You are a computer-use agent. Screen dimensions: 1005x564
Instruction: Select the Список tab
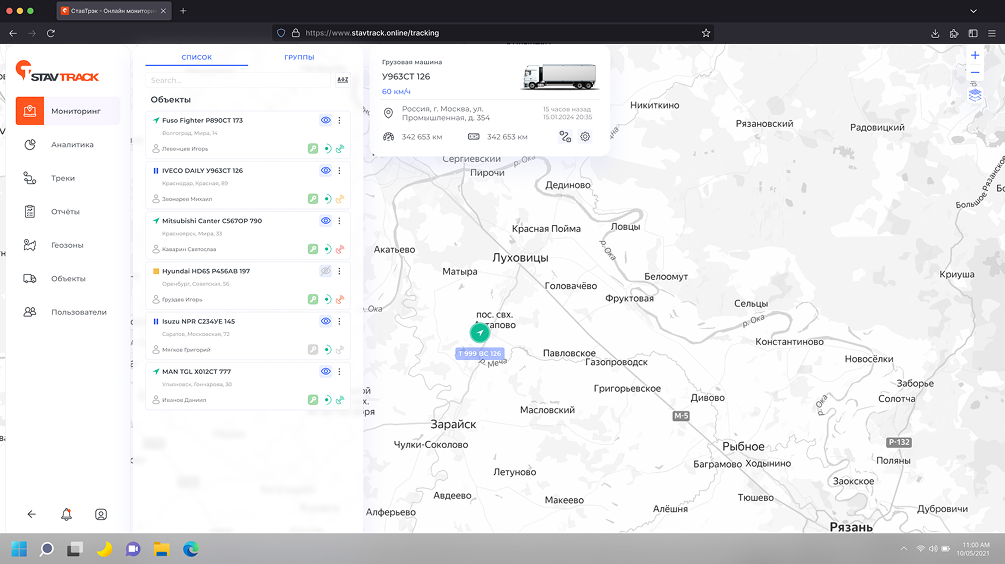point(196,58)
